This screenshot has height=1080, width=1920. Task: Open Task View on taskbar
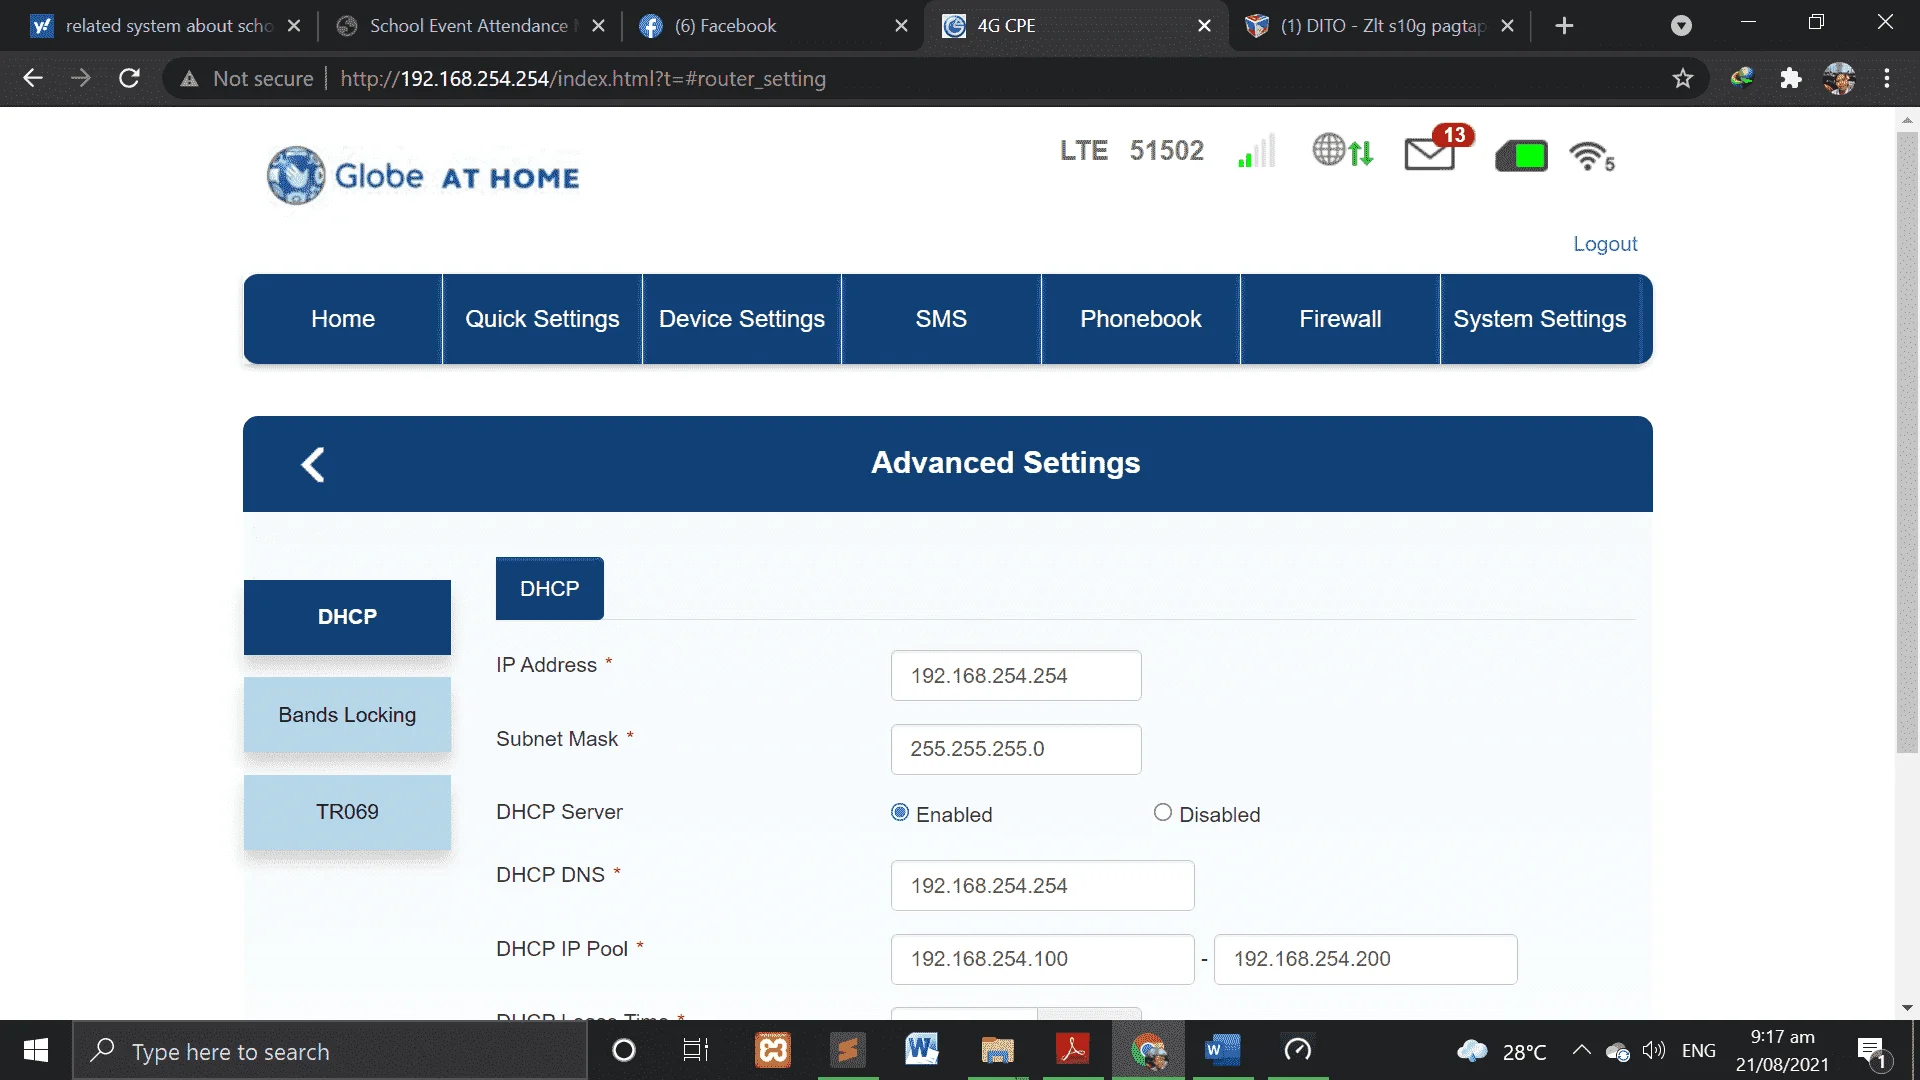695,1050
